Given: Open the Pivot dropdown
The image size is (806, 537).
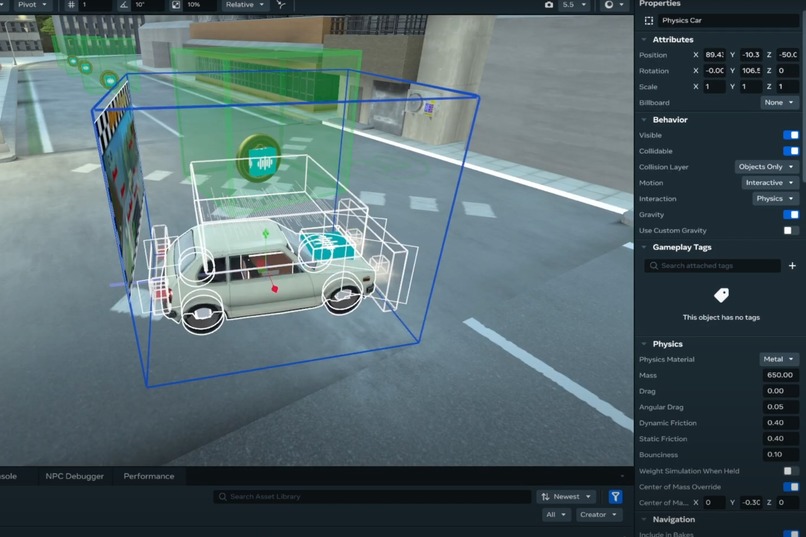Looking at the screenshot, I should [x=32, y=5].
